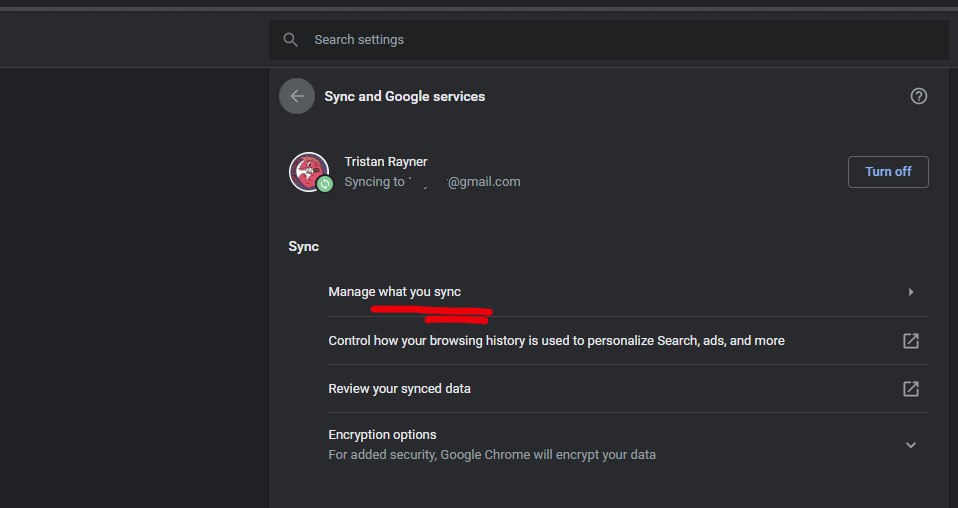Screen dimensions: 958x508
Task: Click the Encryption options row title
Action: click(382, 435)
